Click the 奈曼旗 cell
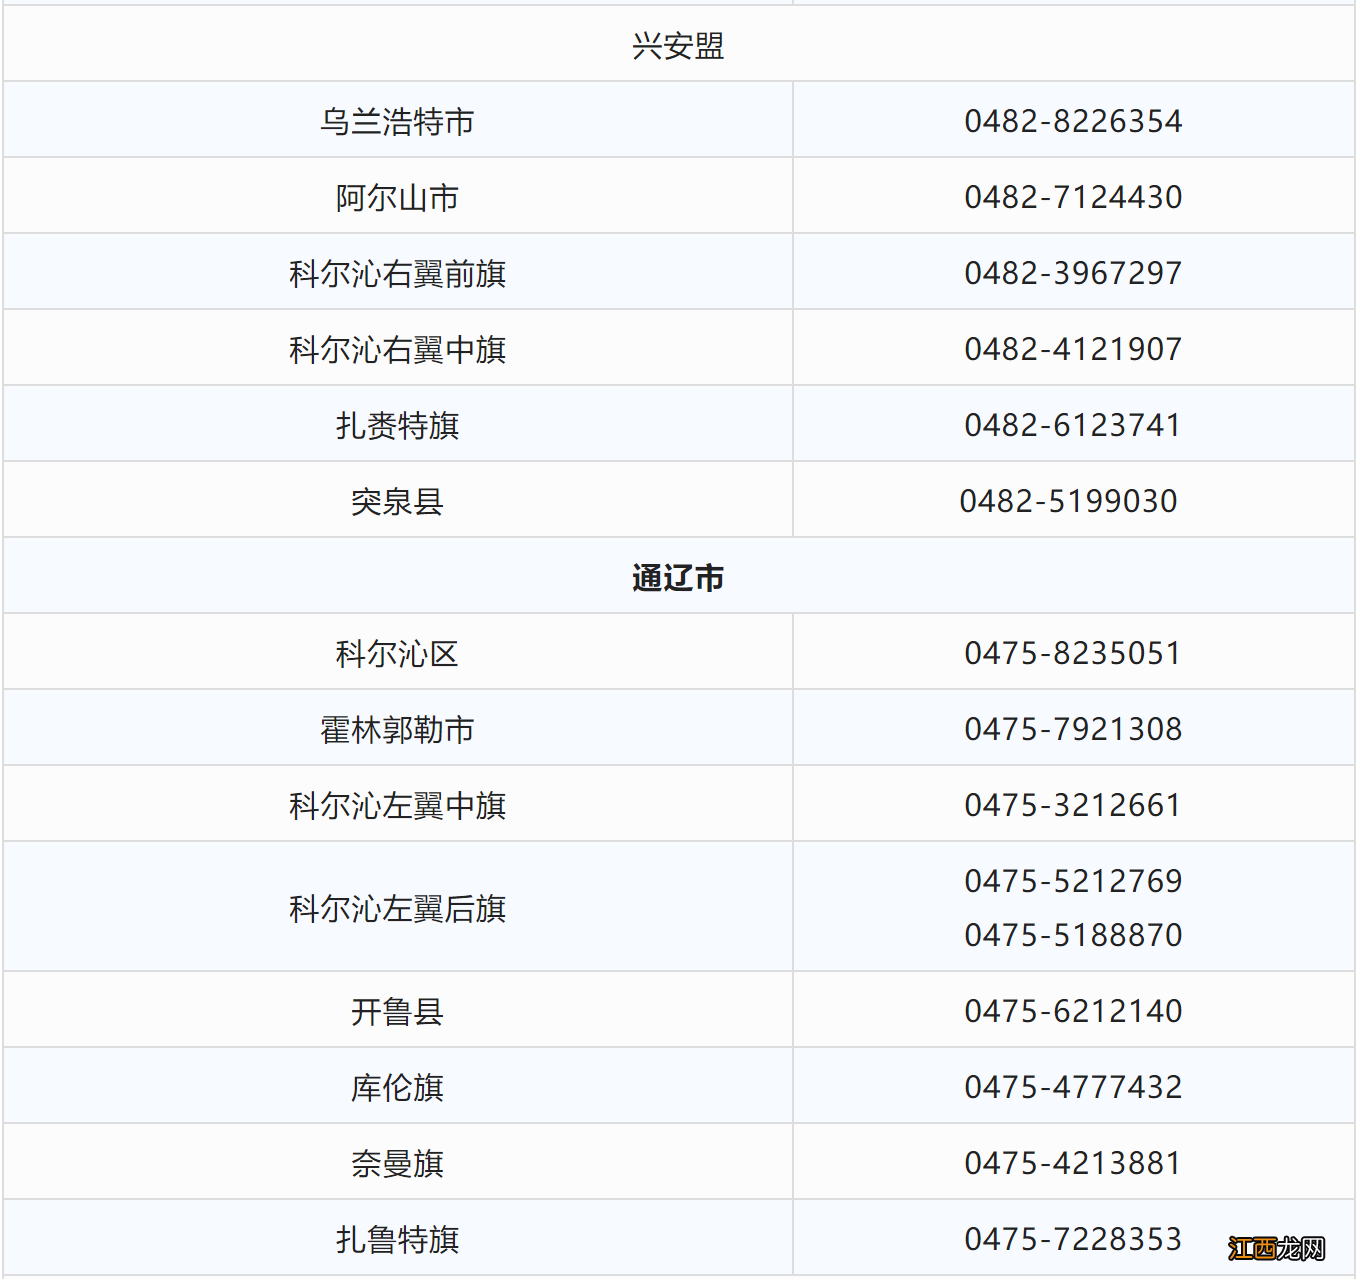Screen dimensions: 1362x1279 coord(397,1163)
